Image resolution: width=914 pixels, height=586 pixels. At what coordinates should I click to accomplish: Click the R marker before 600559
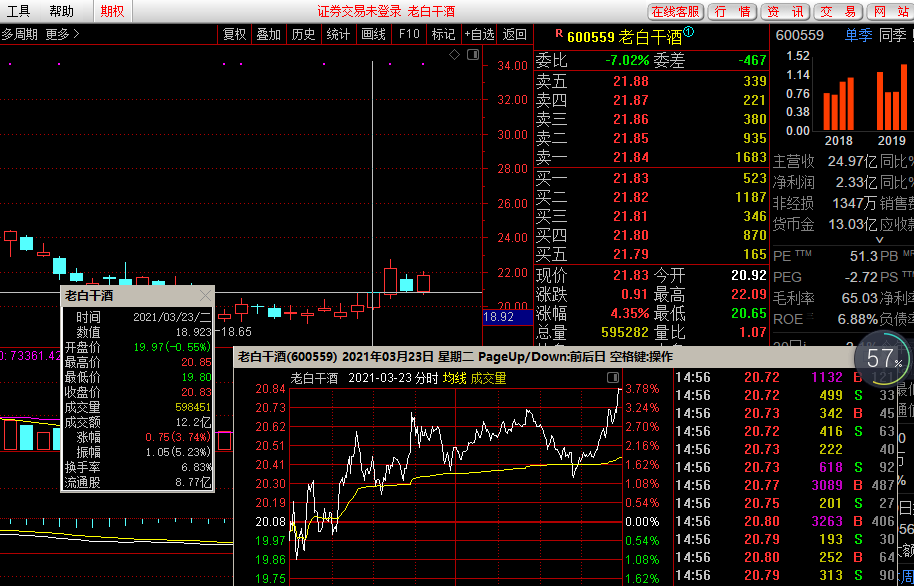pos(559,34)
